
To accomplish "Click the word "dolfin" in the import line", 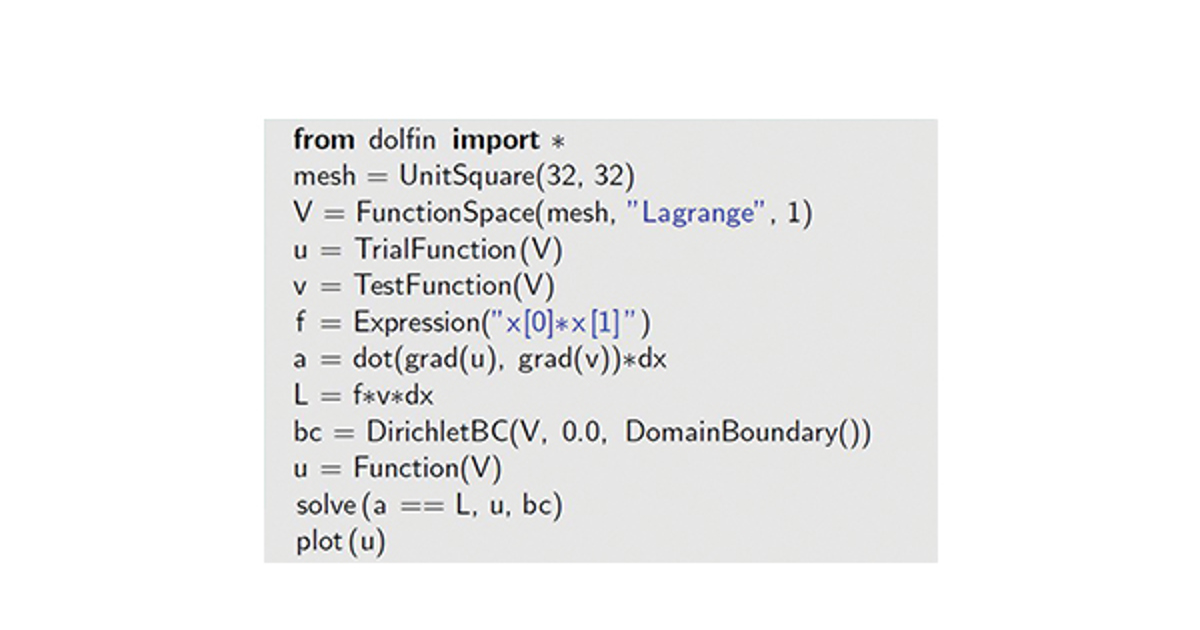I will click(403, 140).
